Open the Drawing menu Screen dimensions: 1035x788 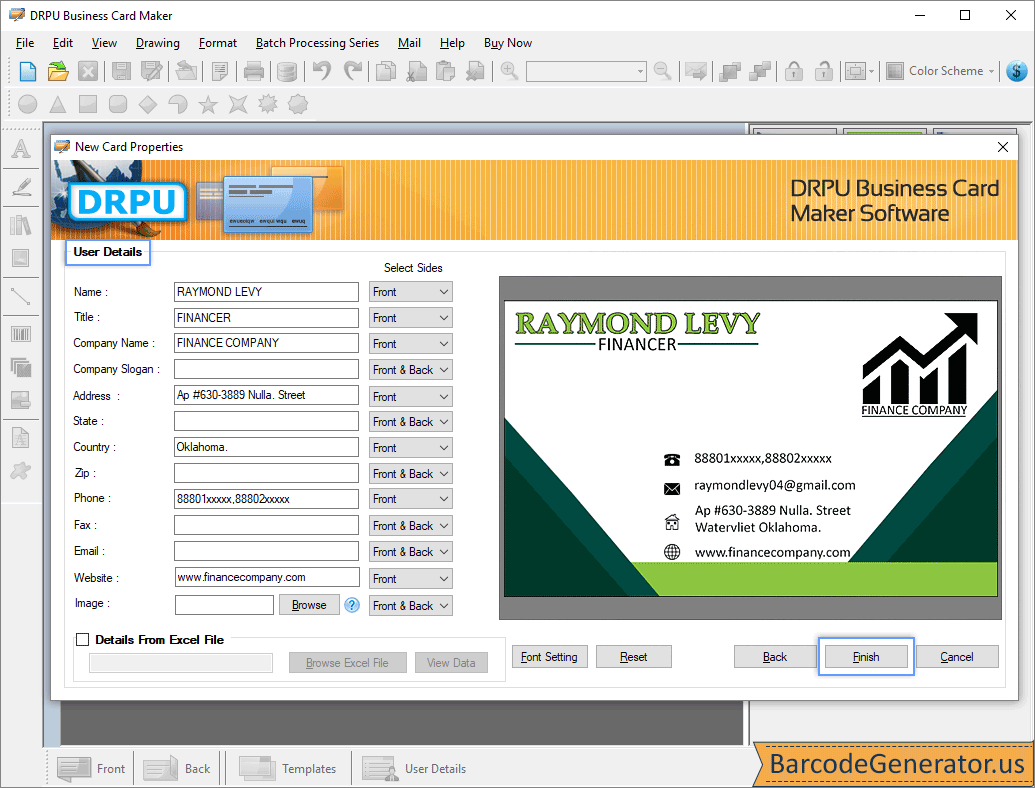[x=158, y=43]
